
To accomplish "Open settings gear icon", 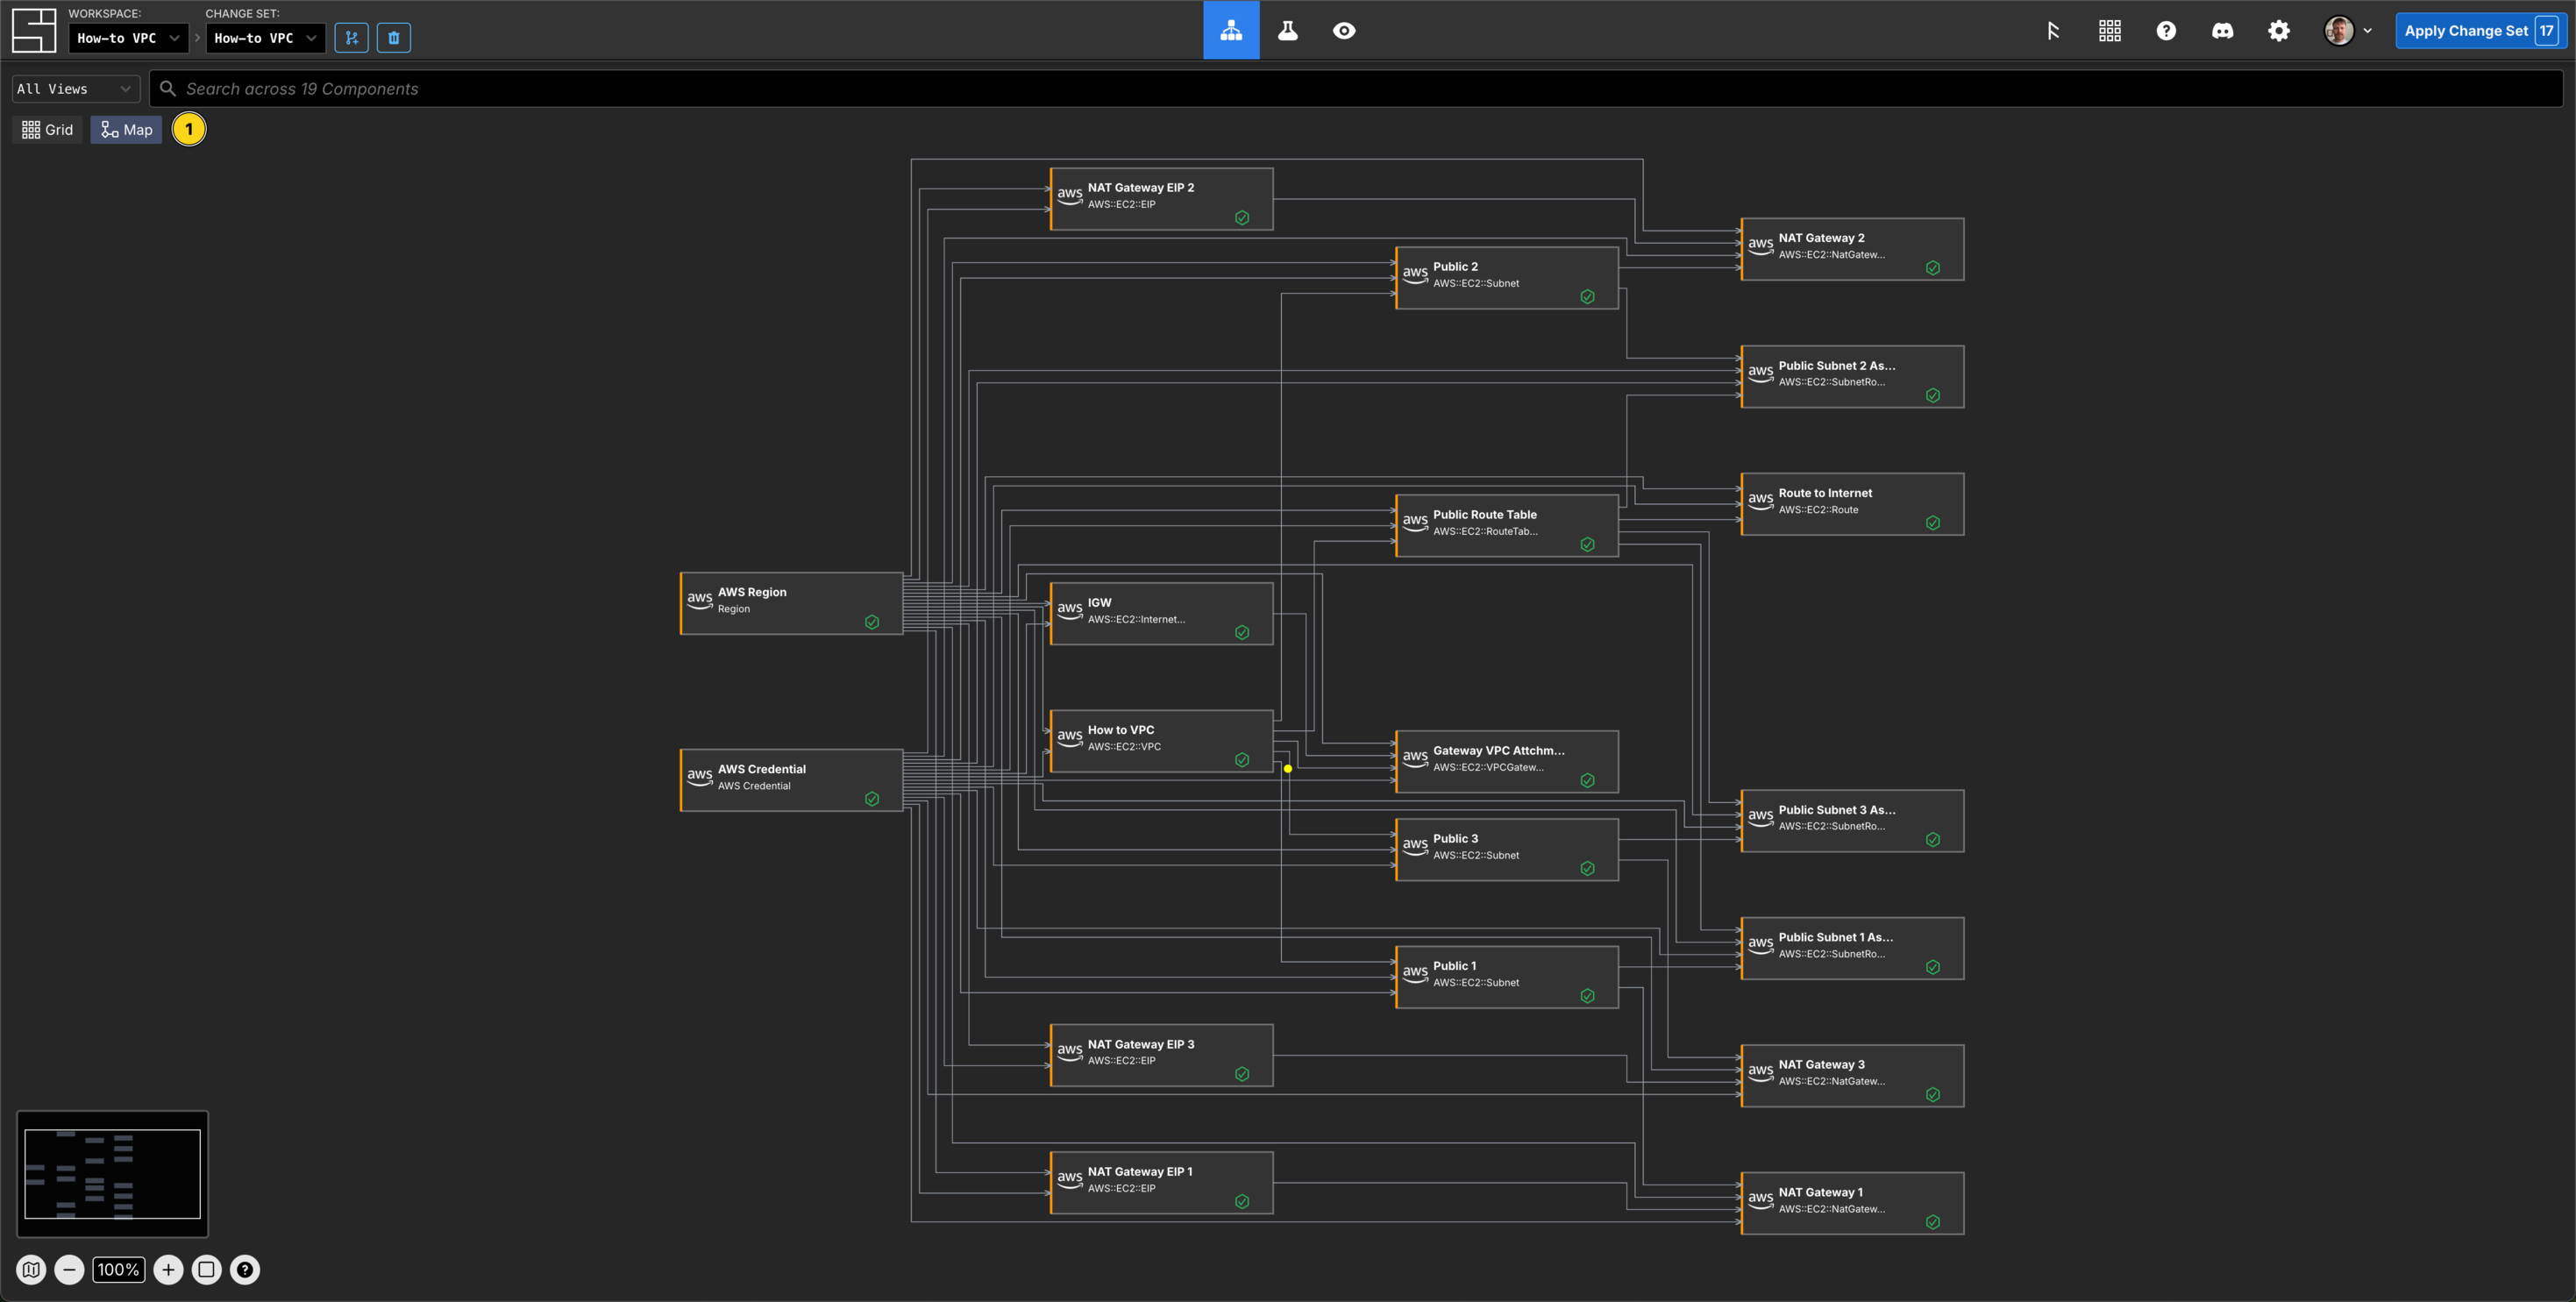I will 2279,31.
